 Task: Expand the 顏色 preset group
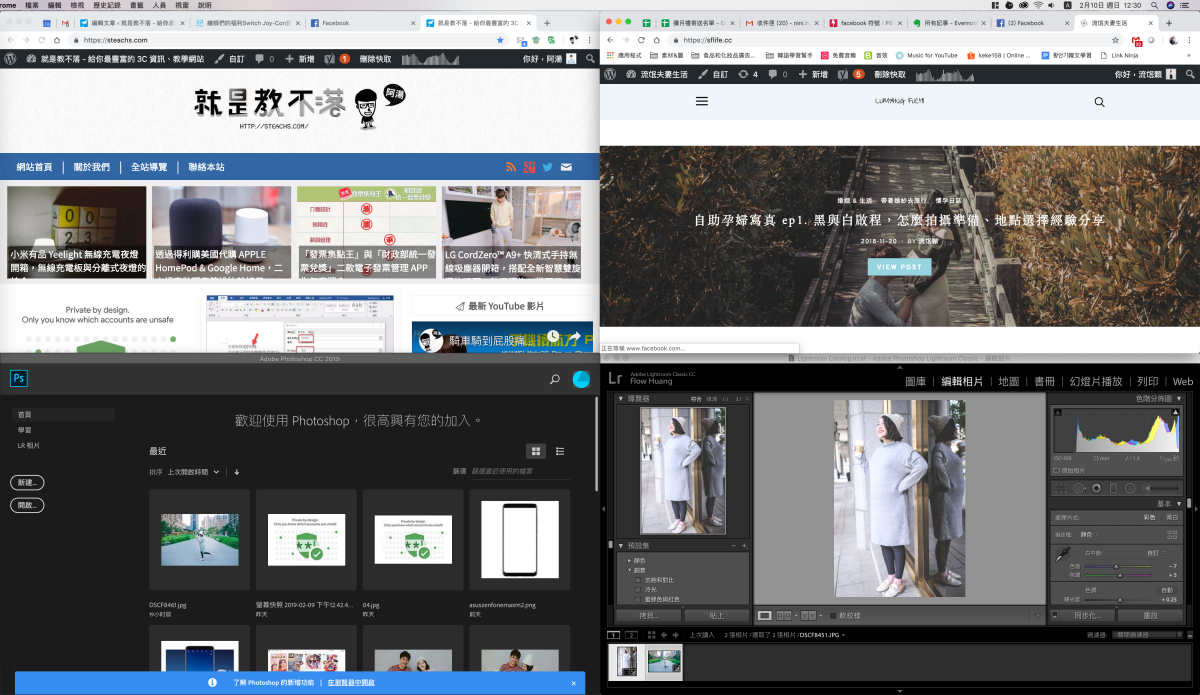coord(629,560)
